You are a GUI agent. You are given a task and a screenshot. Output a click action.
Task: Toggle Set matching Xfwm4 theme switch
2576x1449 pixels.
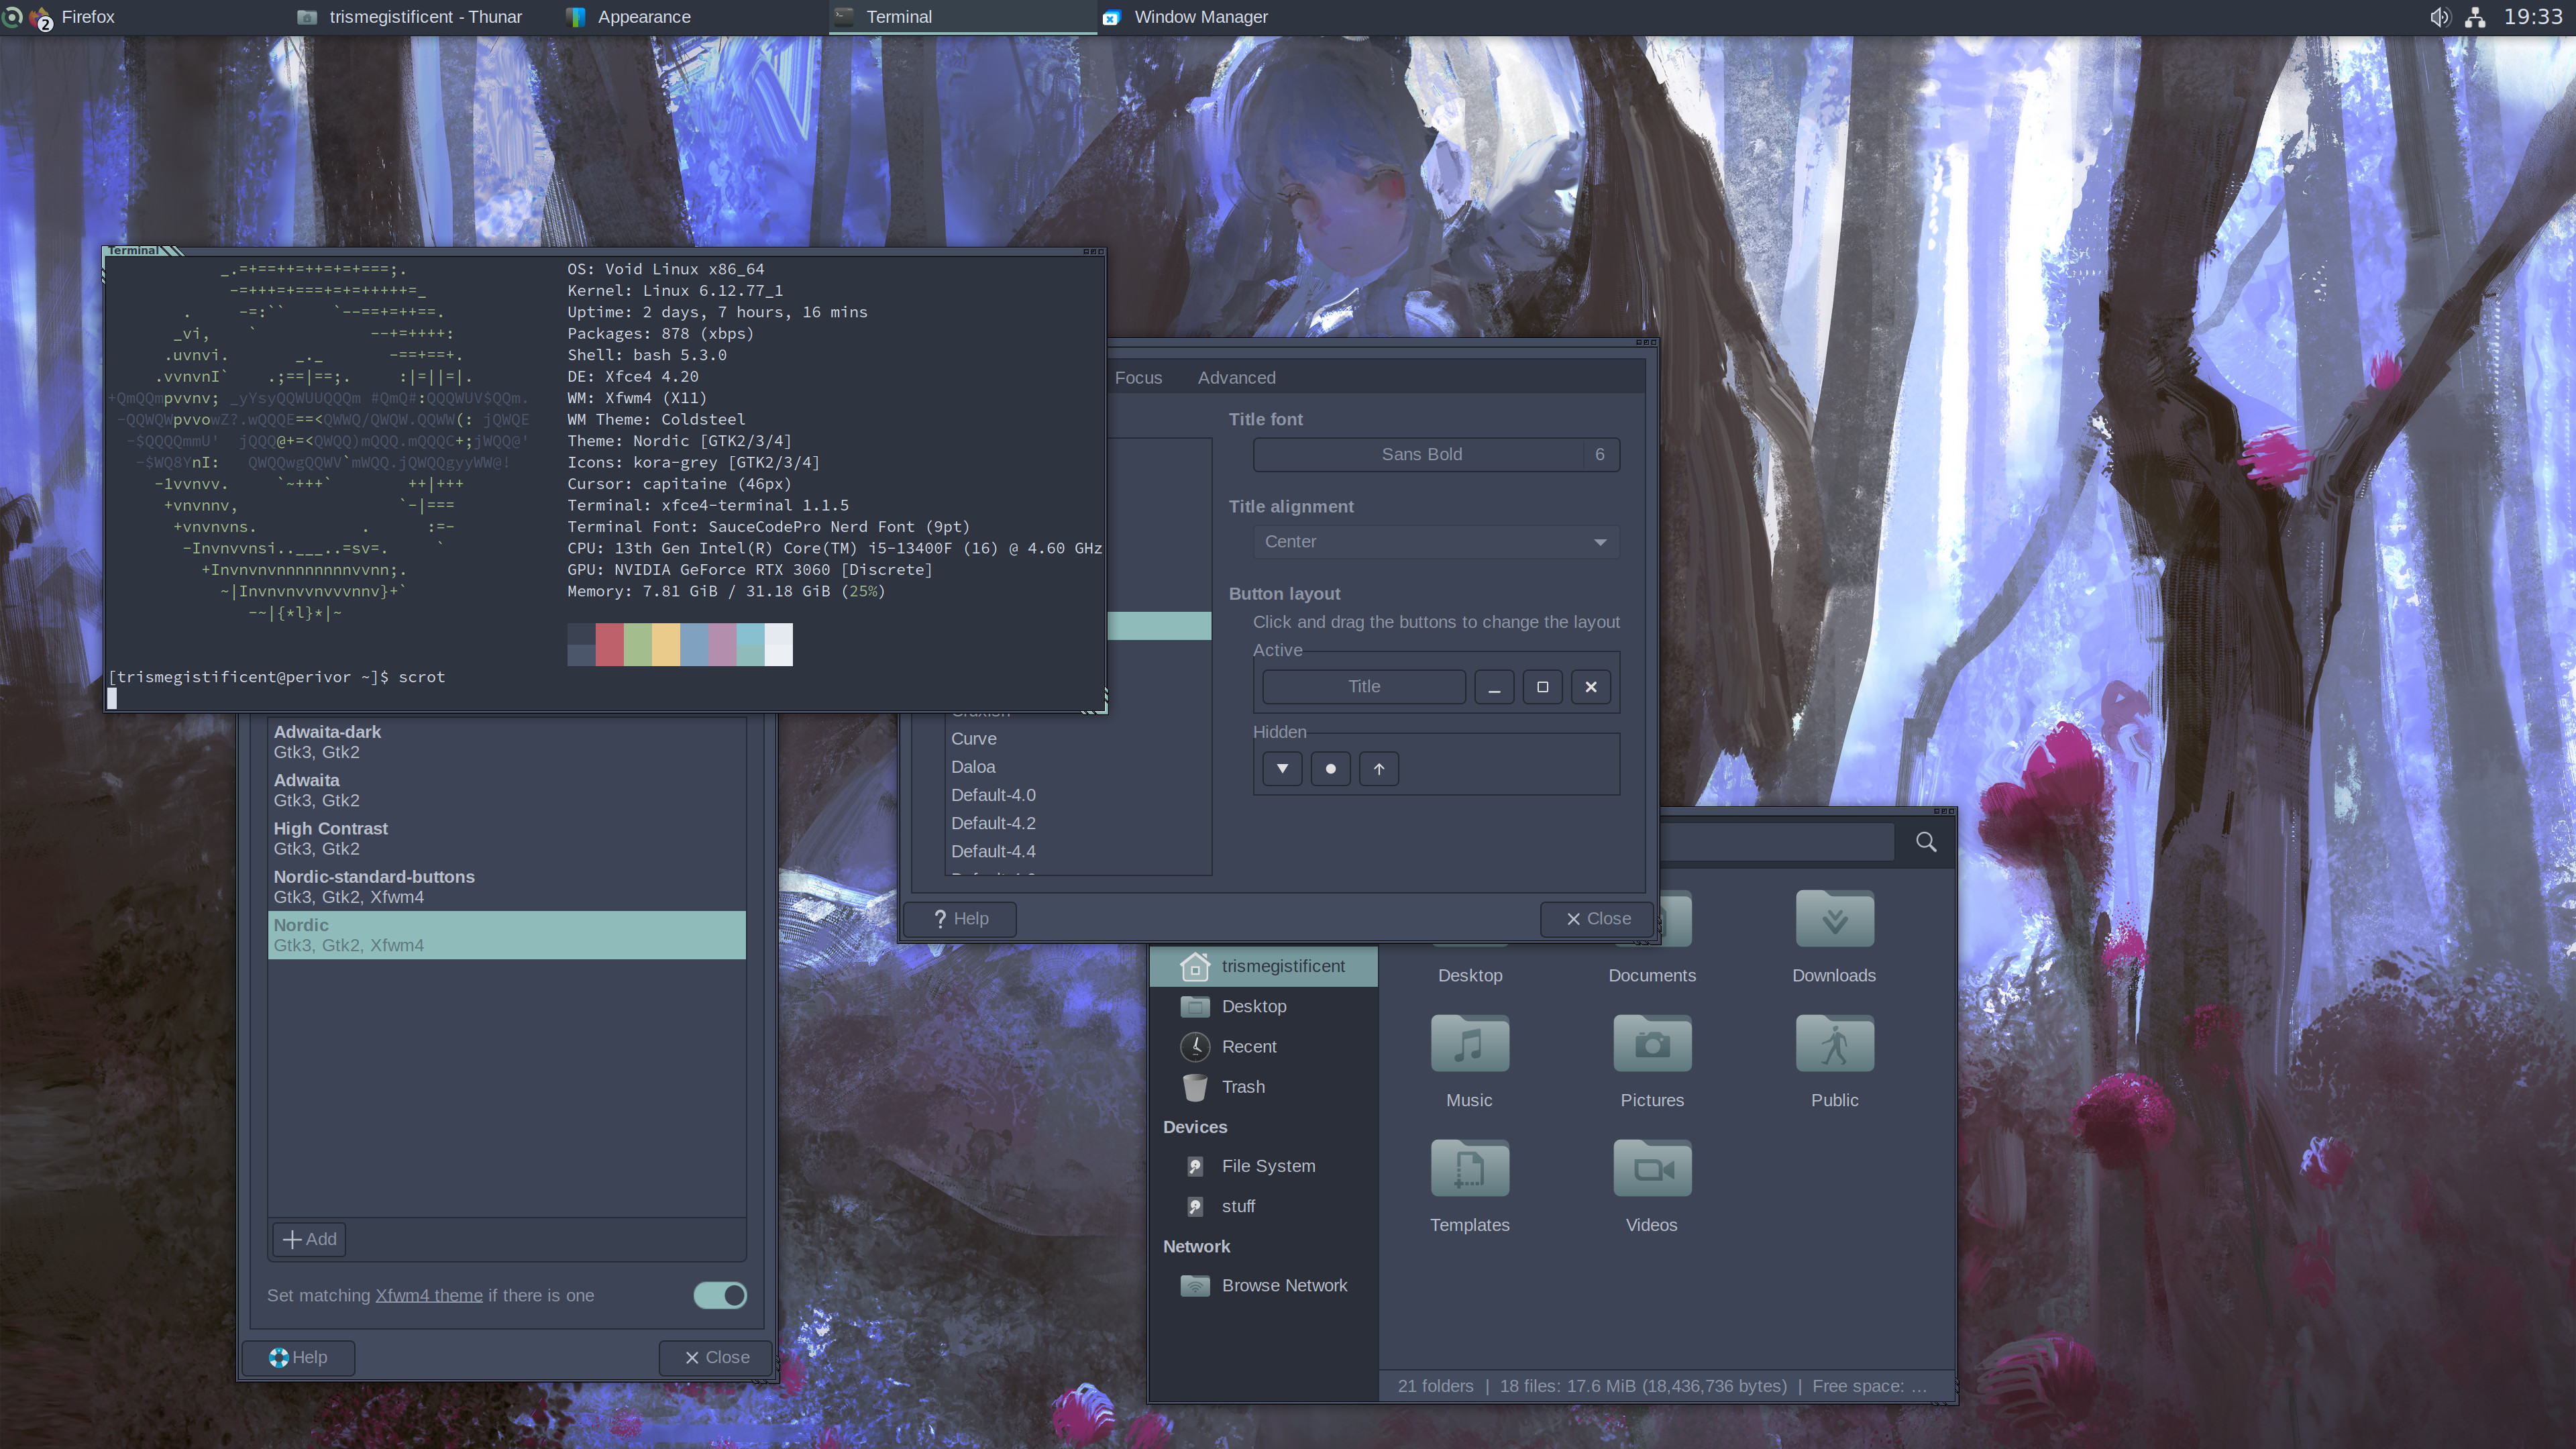point(720,1296)
